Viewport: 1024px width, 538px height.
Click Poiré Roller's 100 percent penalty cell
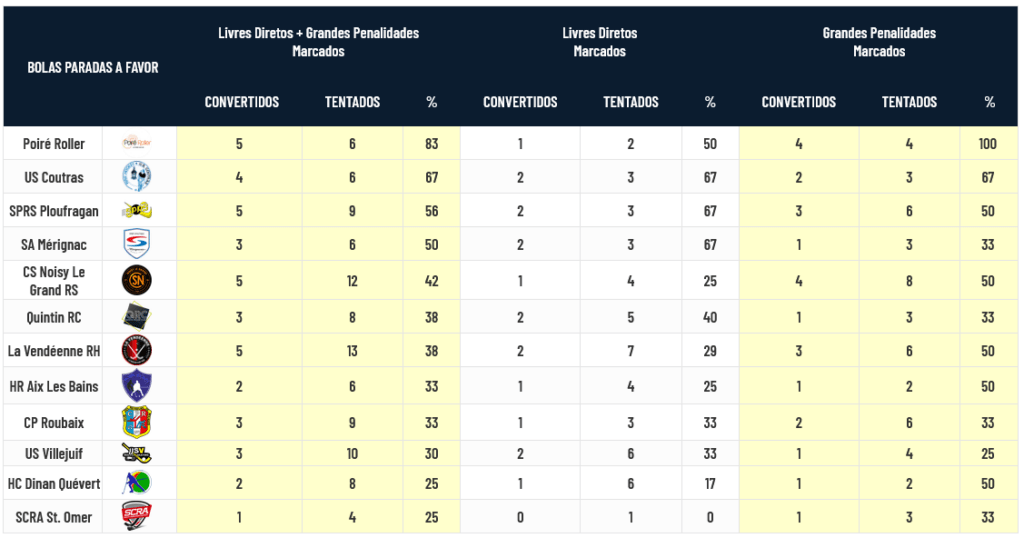pyautogui.click(x=987, y=144)
